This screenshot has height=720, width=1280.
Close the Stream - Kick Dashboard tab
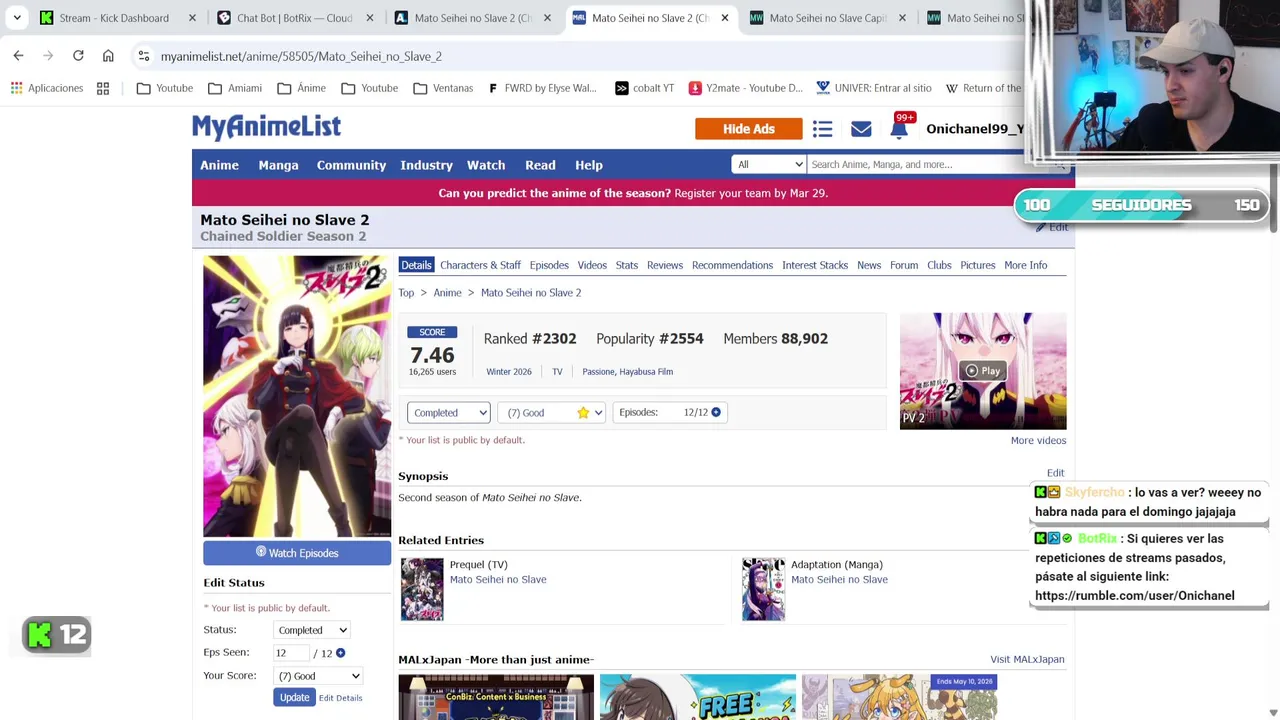(192, 18)
